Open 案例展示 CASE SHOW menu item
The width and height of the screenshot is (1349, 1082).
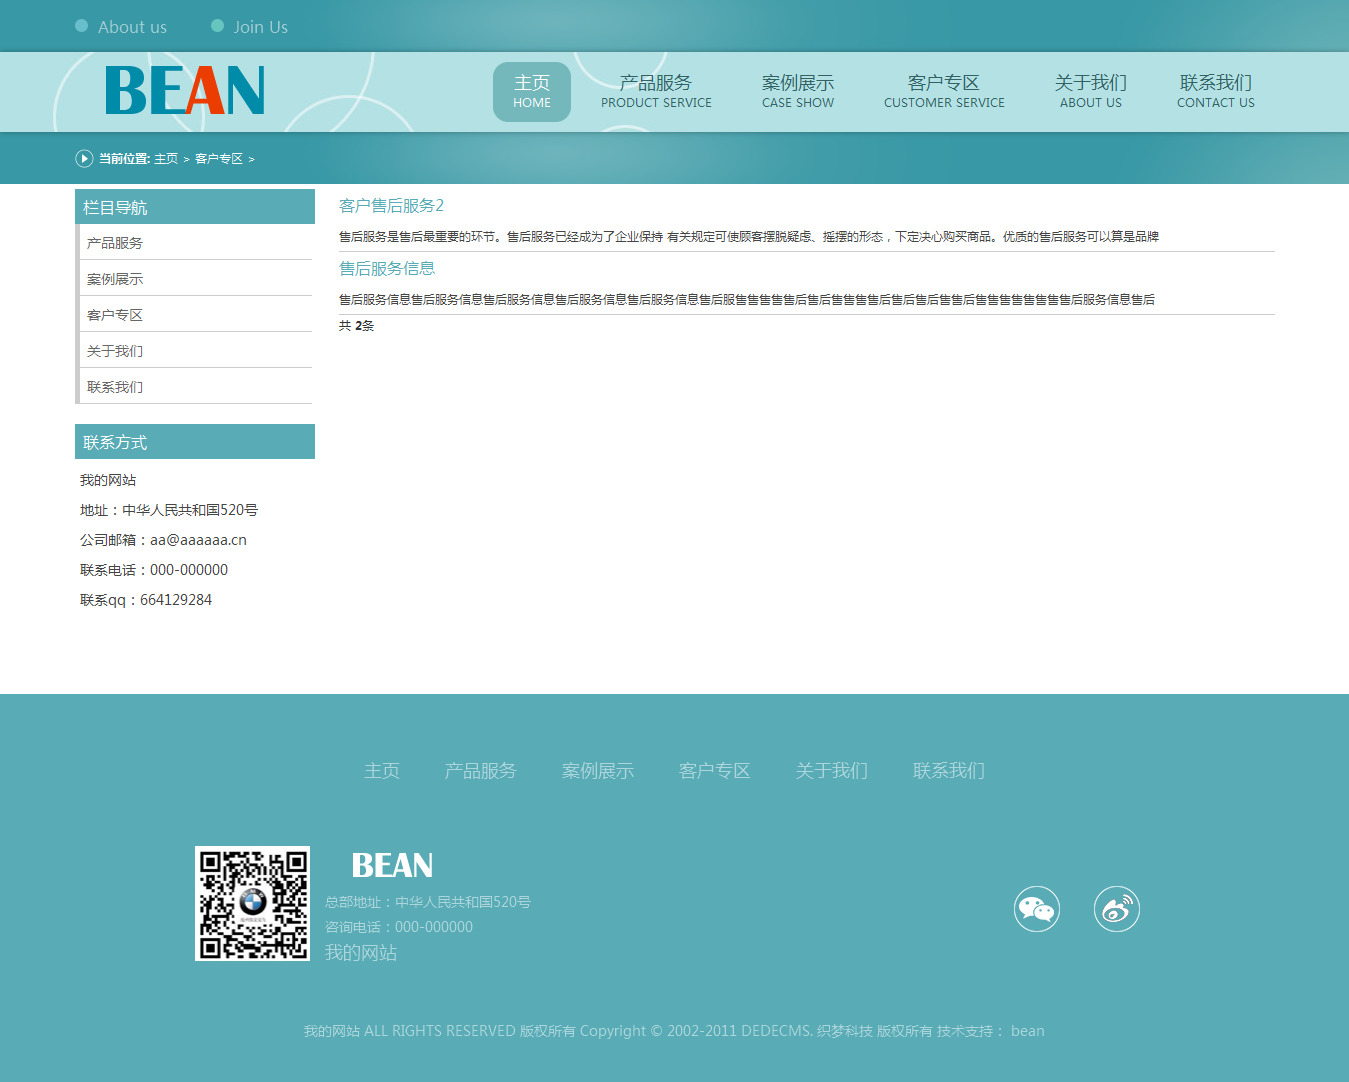coord(798,91)
